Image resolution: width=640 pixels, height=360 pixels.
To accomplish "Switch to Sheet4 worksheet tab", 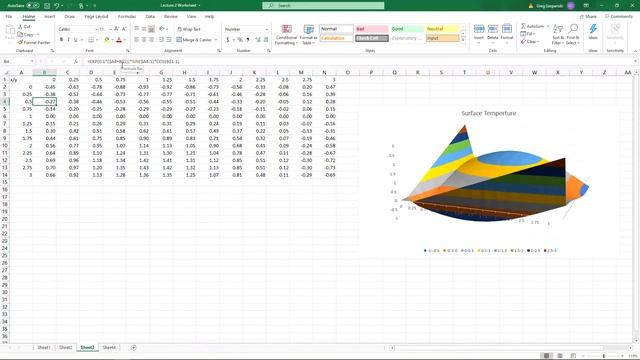I will point(109,348).
